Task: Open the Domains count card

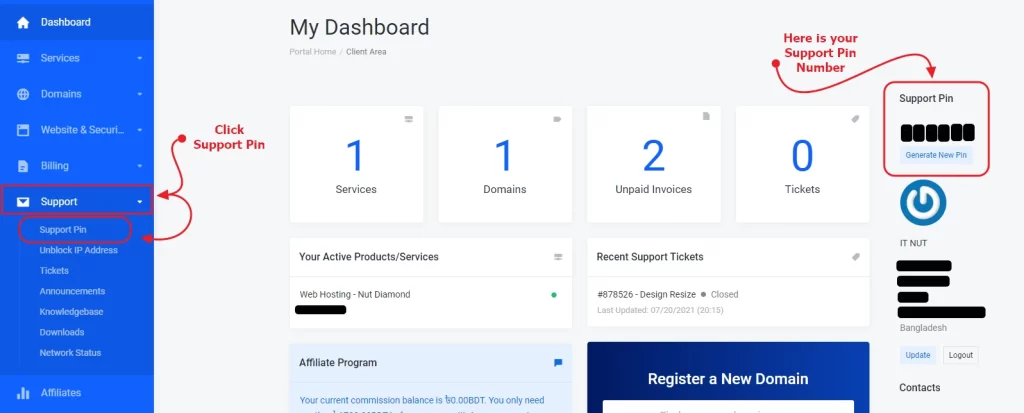Action: pos(505,165)
